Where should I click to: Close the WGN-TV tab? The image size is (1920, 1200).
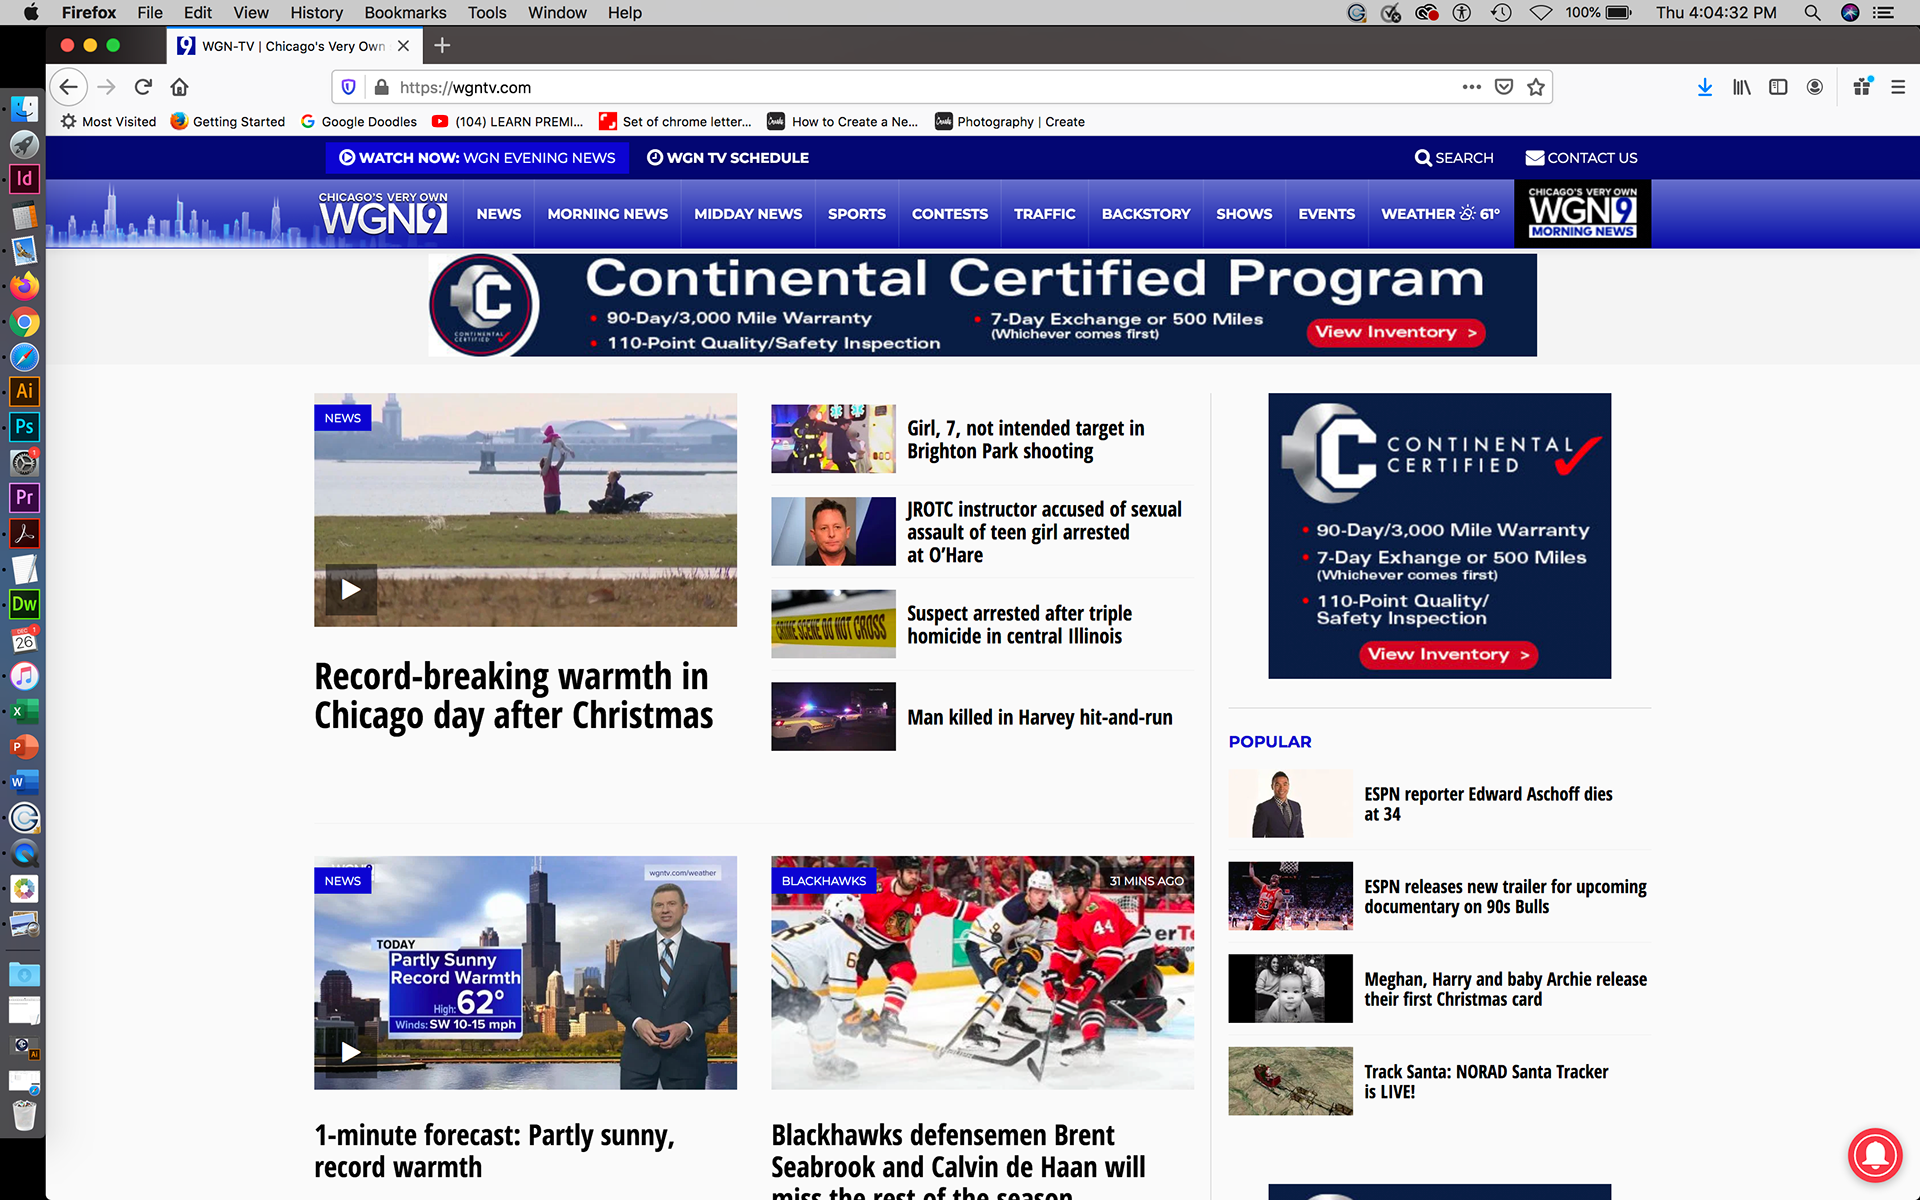tap(403, 46)
